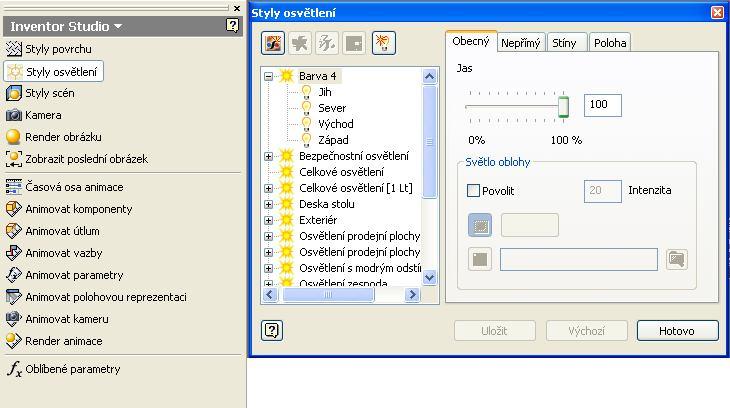Click skylight image path text field
The image size is (730, 408).
579,259
